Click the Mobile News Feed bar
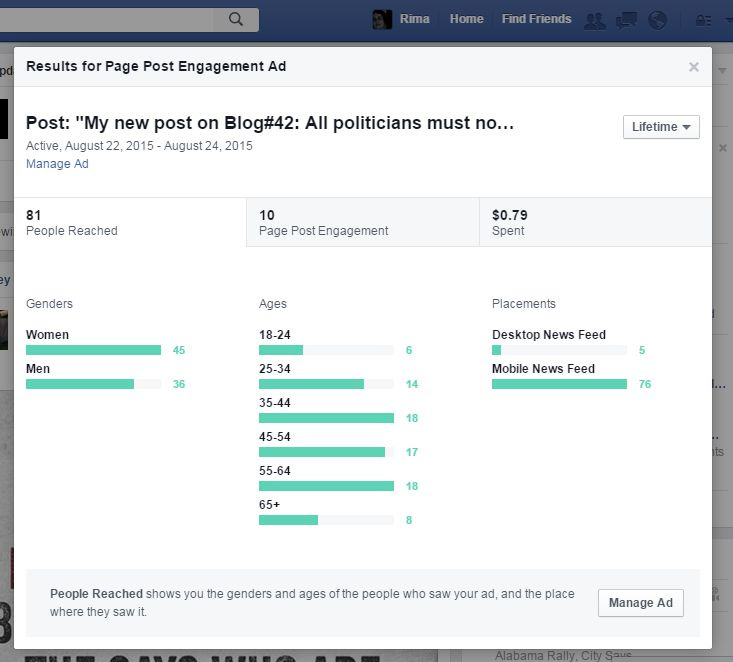Viewport: 733px width, 662px height. (559, 384)
